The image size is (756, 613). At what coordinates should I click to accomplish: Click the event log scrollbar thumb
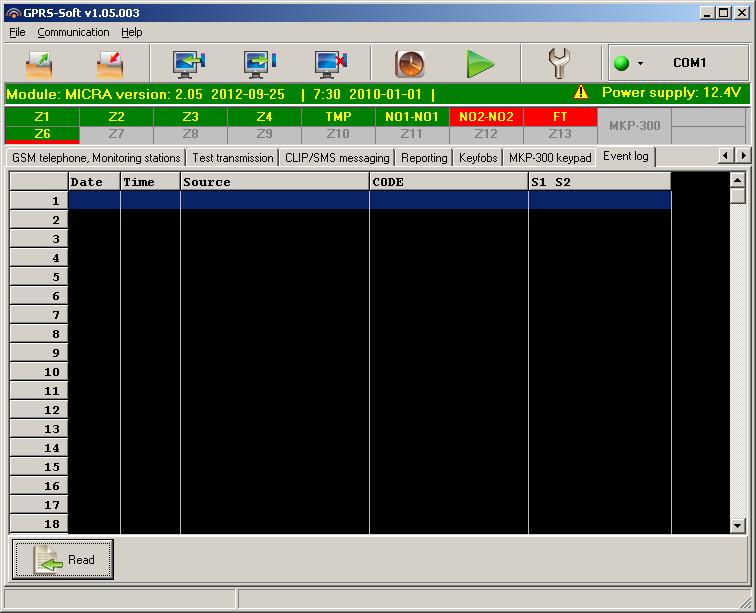coord(738,196)
